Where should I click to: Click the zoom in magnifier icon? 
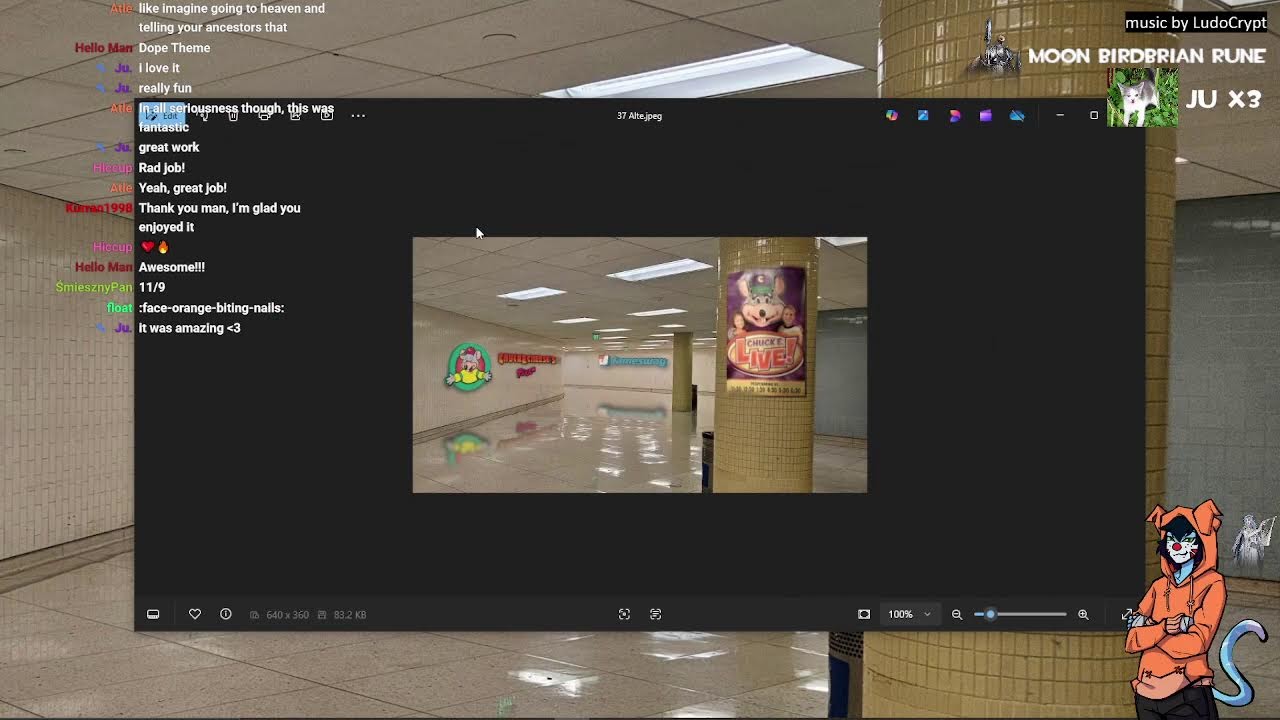[x=1083, y=614]
